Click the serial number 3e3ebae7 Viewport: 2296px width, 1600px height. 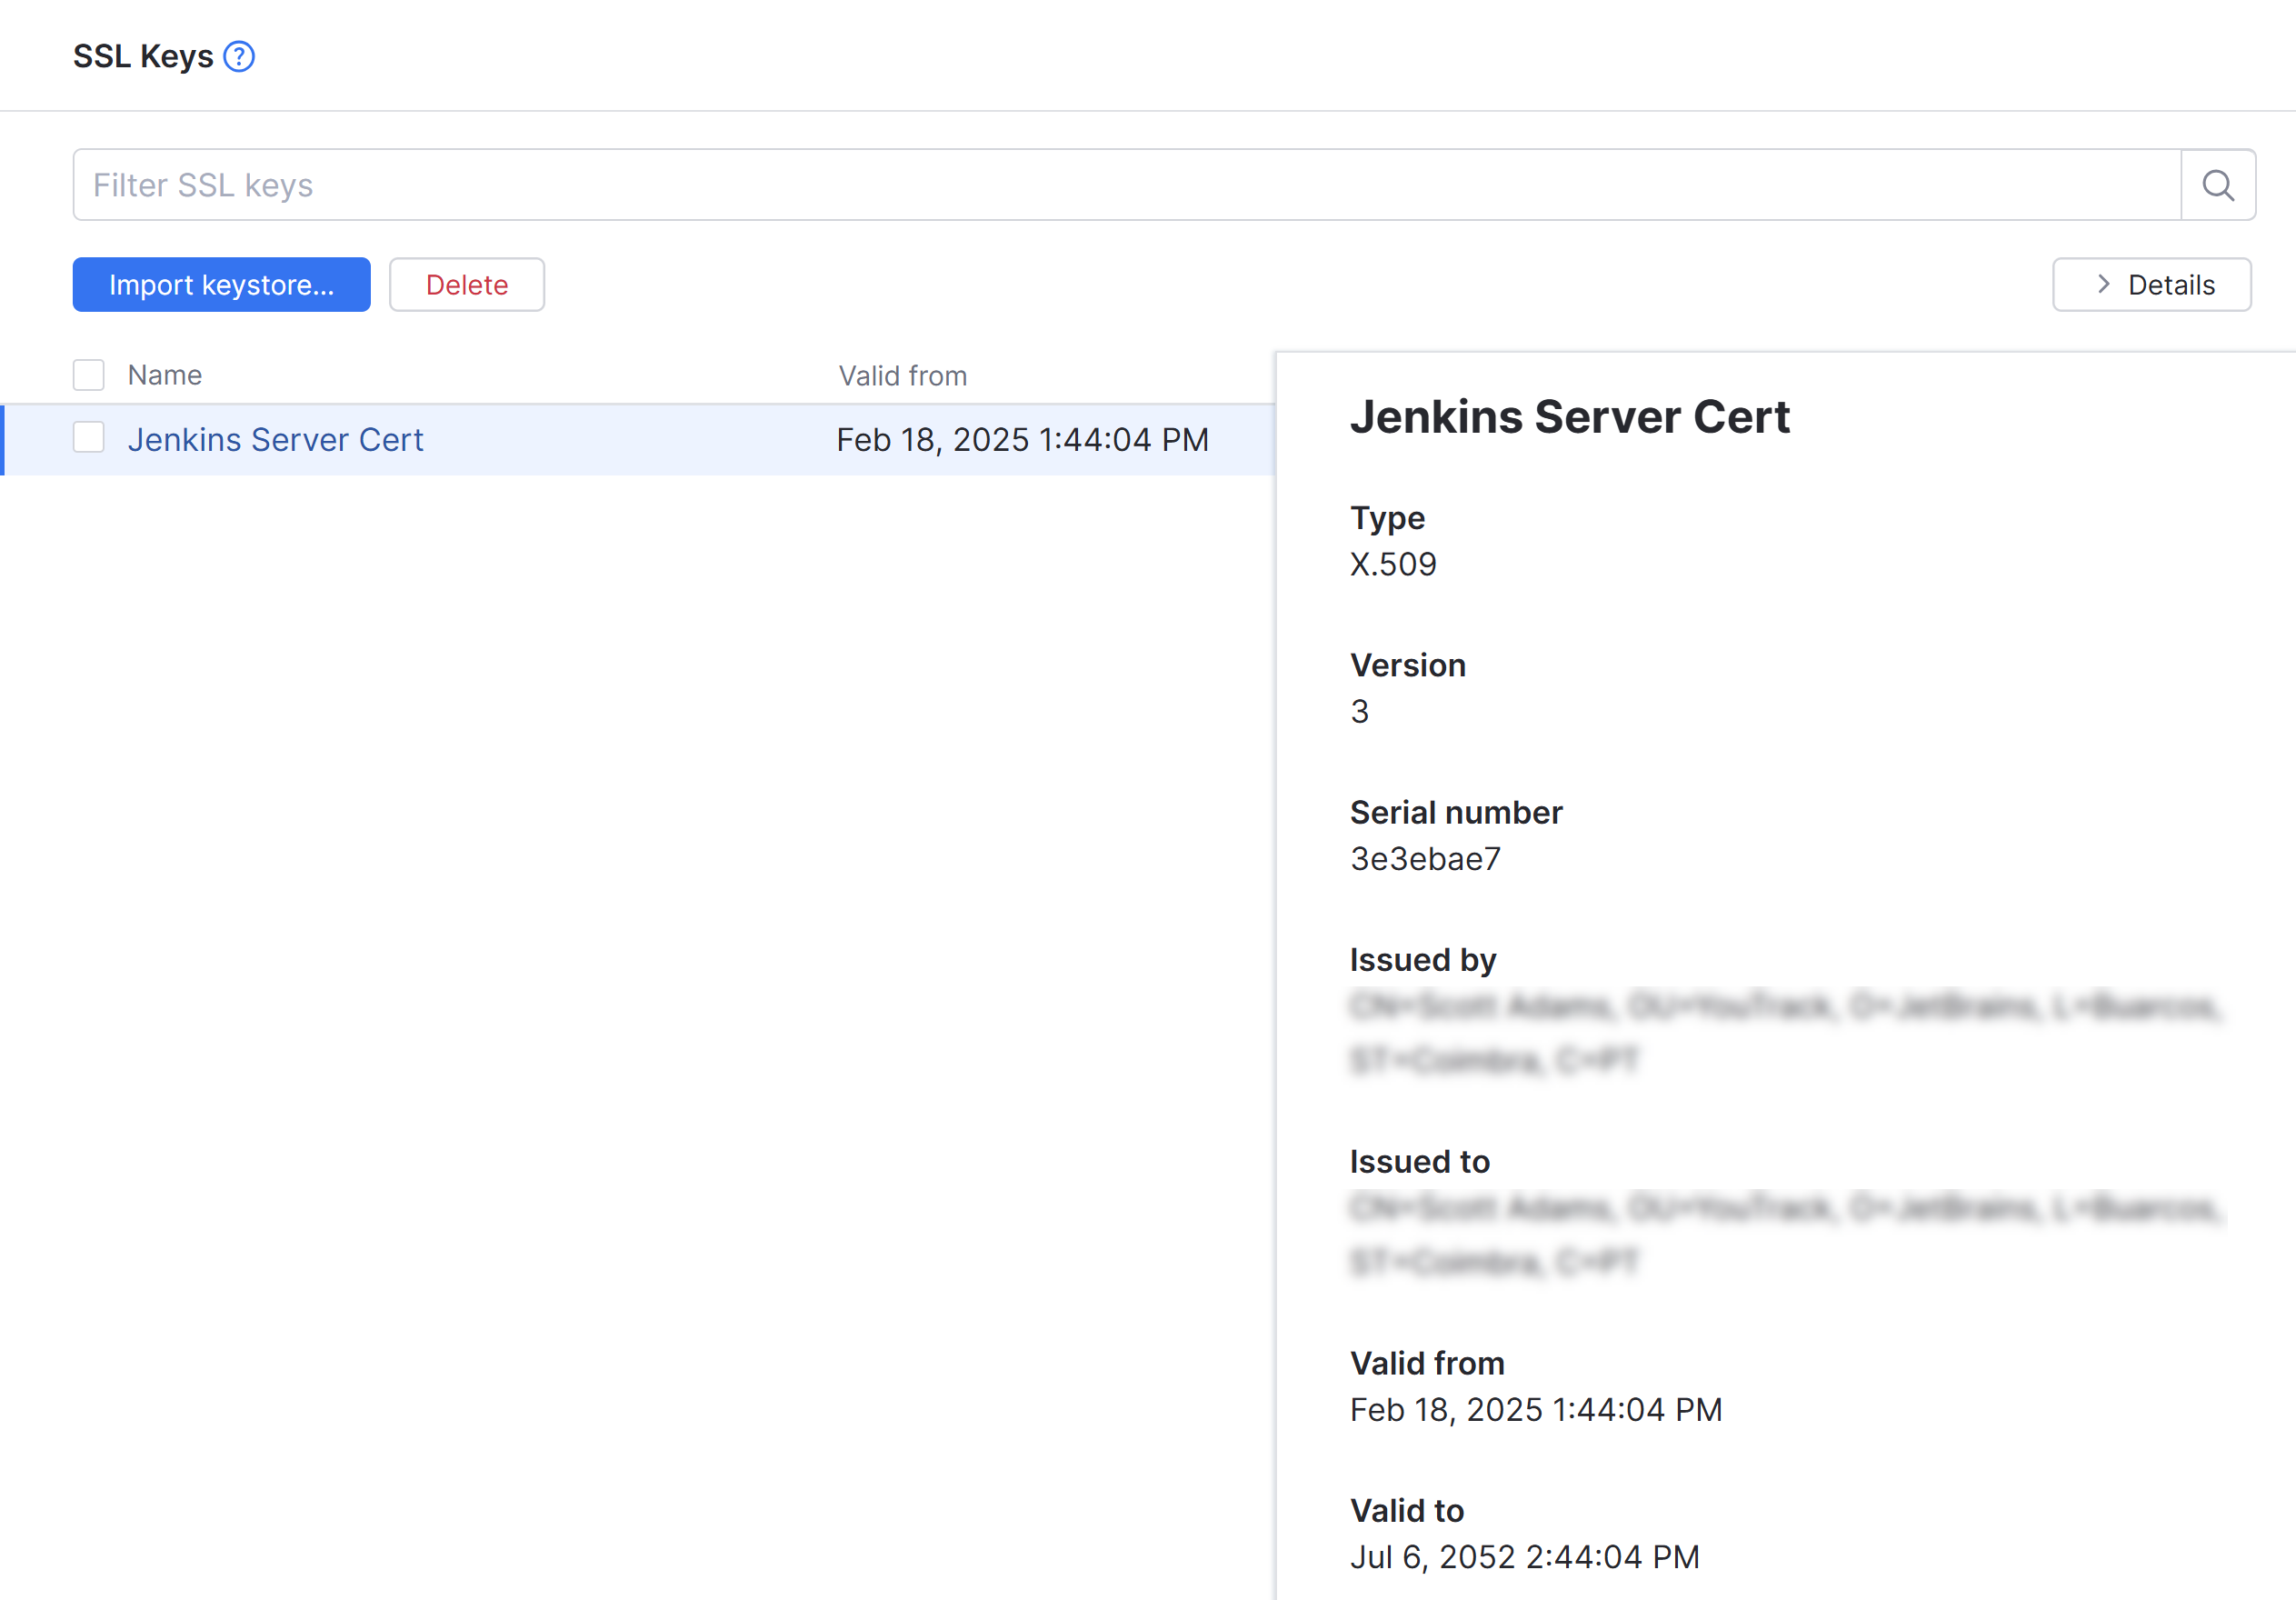coord(1425,859)
